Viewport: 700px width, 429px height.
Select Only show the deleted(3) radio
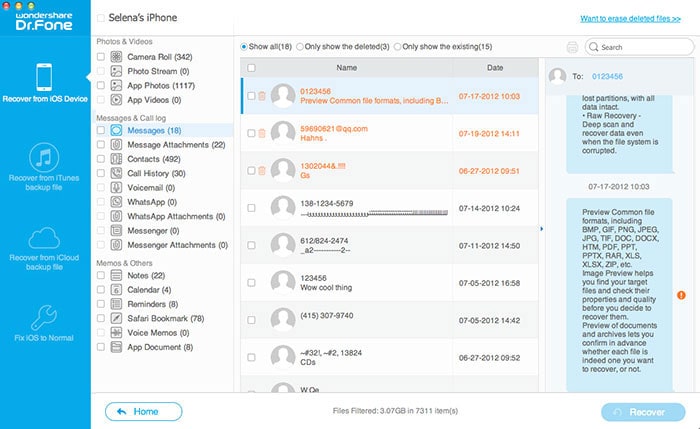click(x=300, y=46)
